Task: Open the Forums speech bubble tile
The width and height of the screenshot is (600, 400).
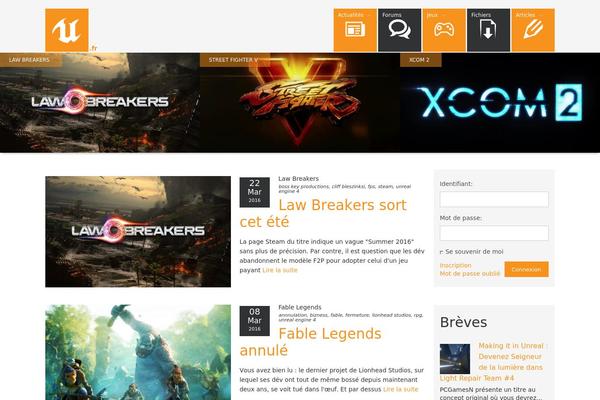Action: (x=399, y=30)
